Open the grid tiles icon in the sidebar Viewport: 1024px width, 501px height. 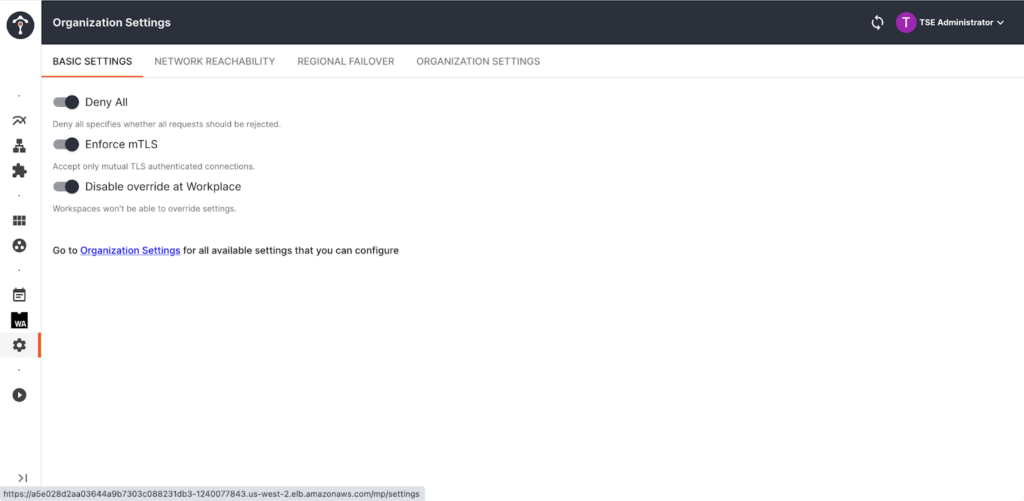[x=19, y=220]
